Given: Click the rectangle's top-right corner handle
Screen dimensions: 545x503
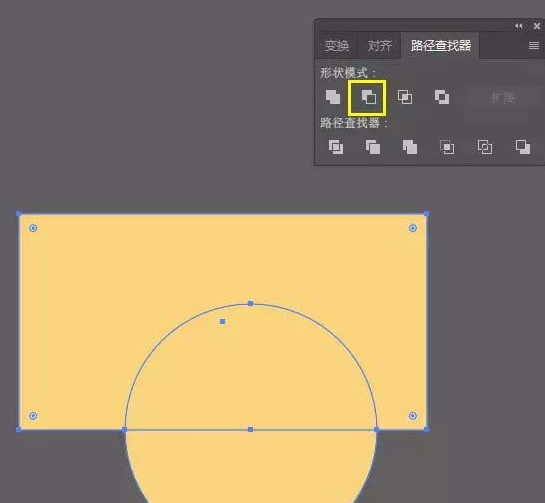Looking at the screenshot, I should (426, 213).
